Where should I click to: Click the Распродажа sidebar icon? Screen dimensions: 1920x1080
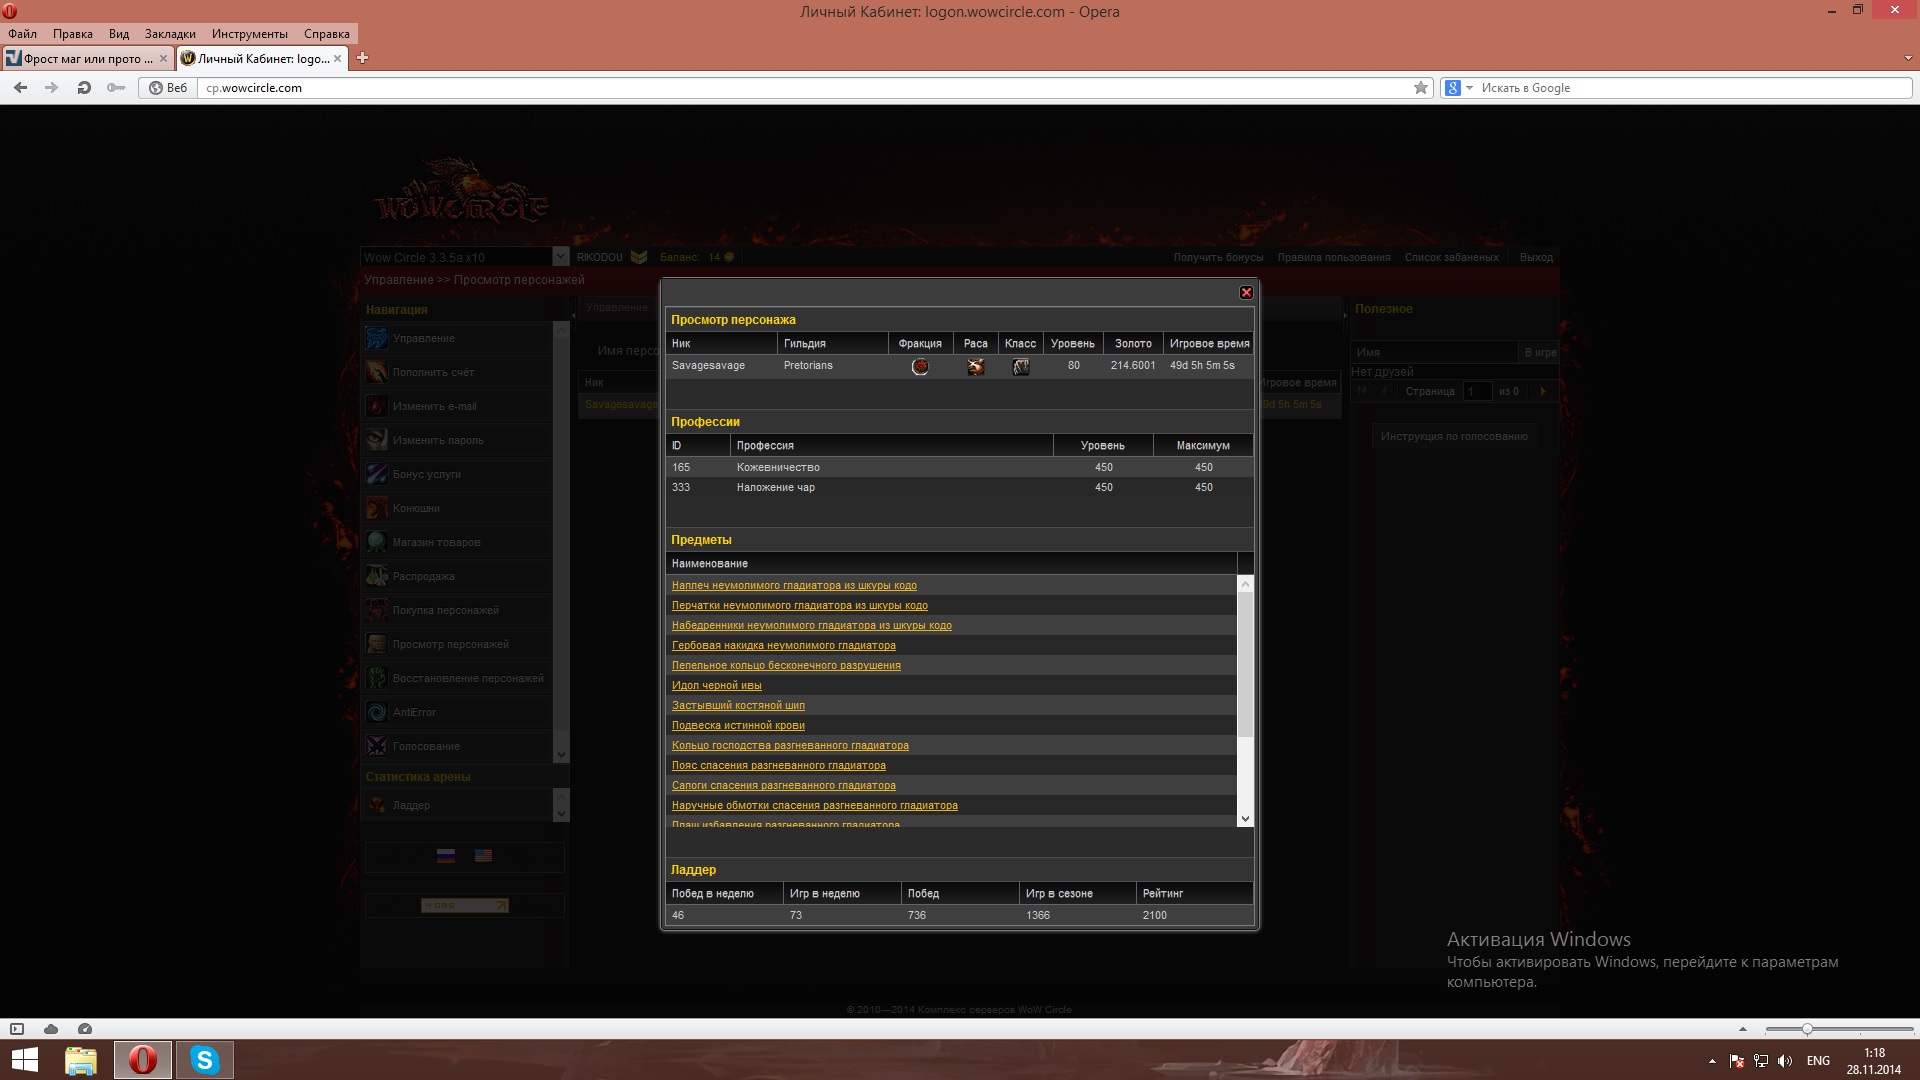(377, 576)
